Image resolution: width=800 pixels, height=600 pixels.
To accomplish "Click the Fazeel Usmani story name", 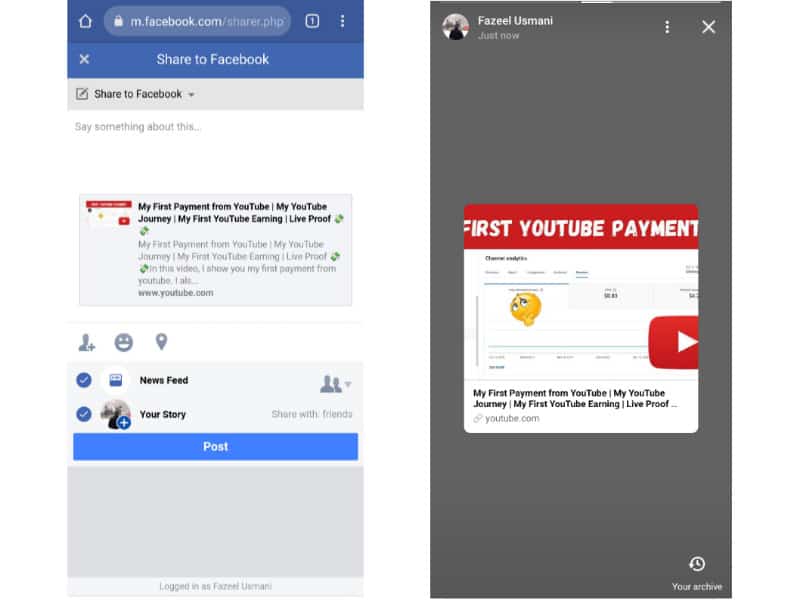I will [515, 21].
